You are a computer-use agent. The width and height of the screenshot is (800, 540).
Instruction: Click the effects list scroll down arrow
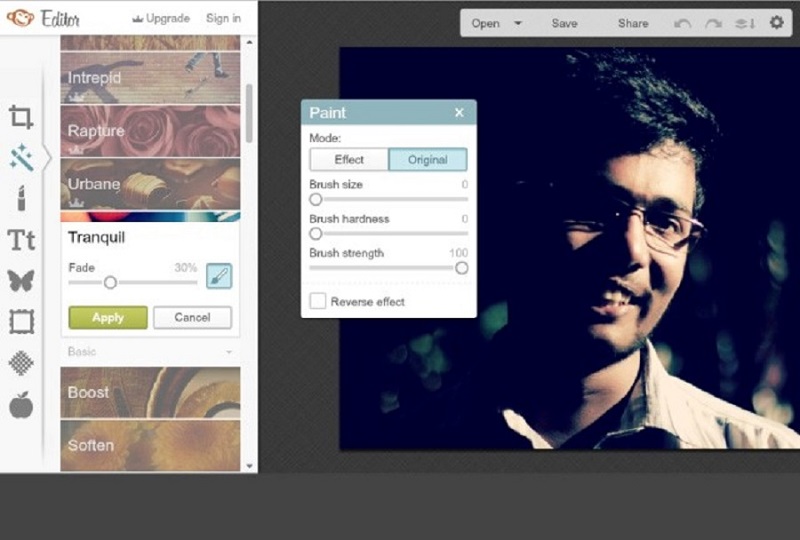249,466
